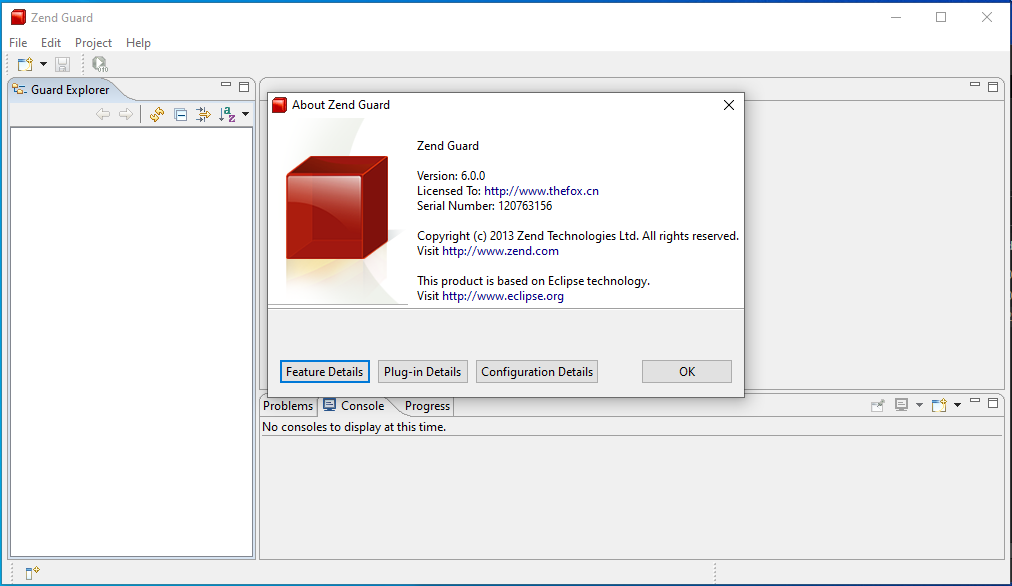This screenshot has width=1012, height=586.
Task: Click the Encode project icon with 010
Action: [99, 64]
